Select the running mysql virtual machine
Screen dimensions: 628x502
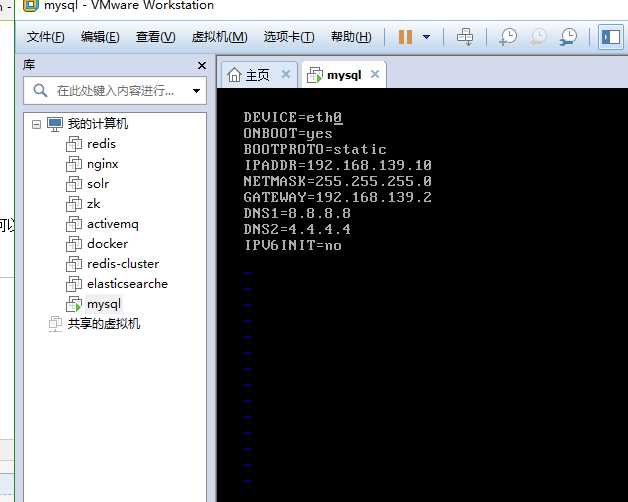tap(104, 304)
